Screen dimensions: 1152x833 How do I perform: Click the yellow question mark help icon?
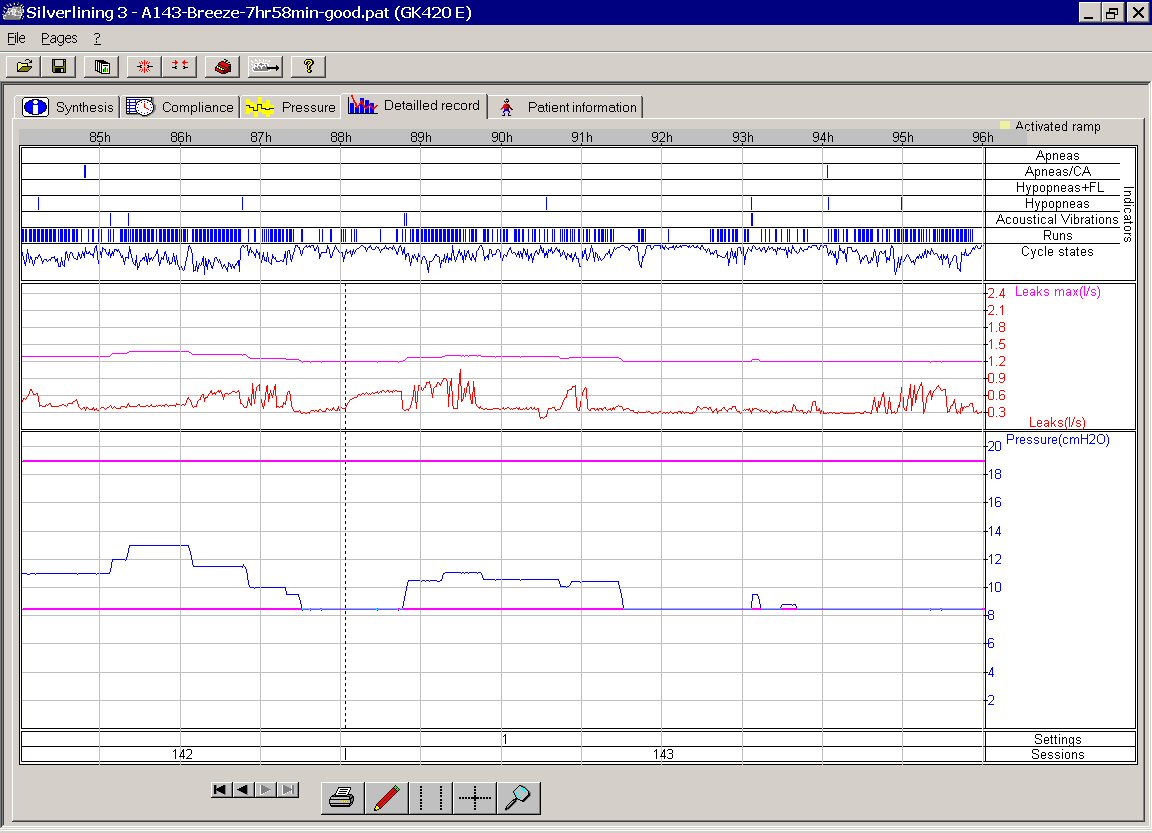[309, 67]
